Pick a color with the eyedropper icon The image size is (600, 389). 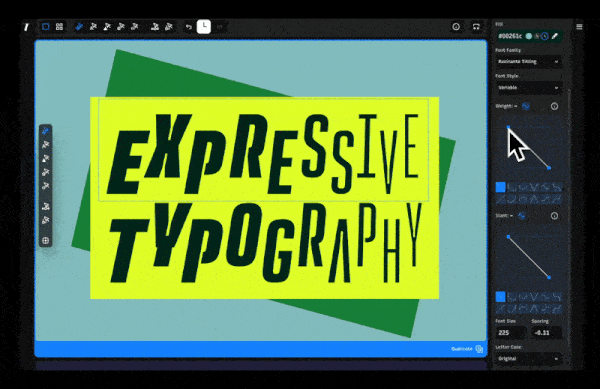click(x=555, y=36)
